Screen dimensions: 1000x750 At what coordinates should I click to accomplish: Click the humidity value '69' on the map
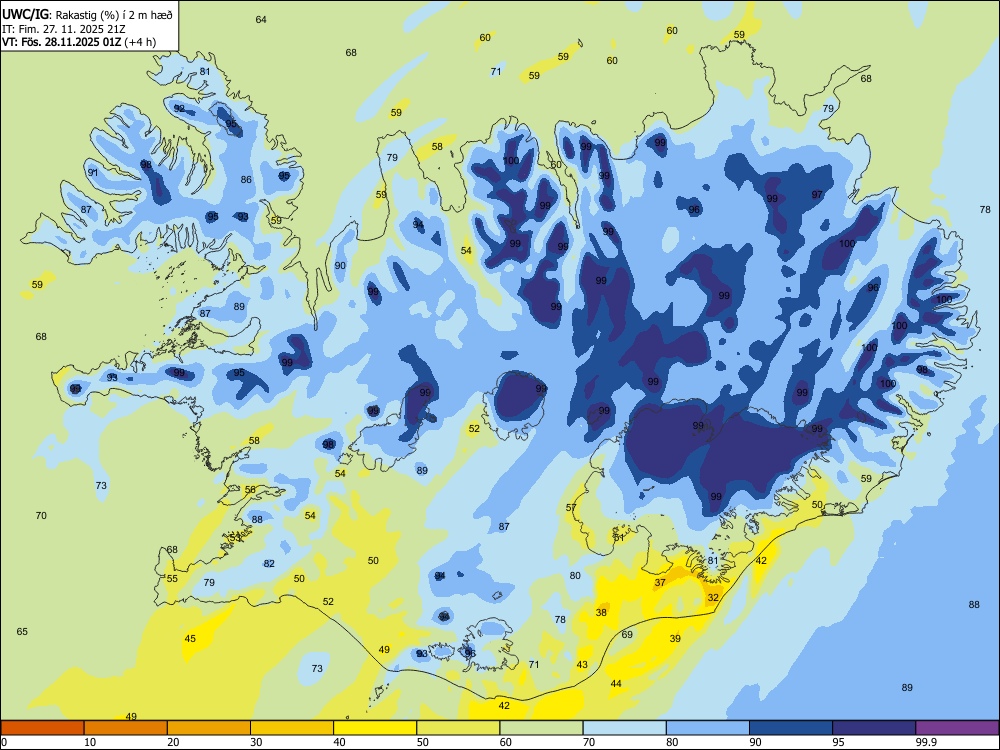click(627, 634)
